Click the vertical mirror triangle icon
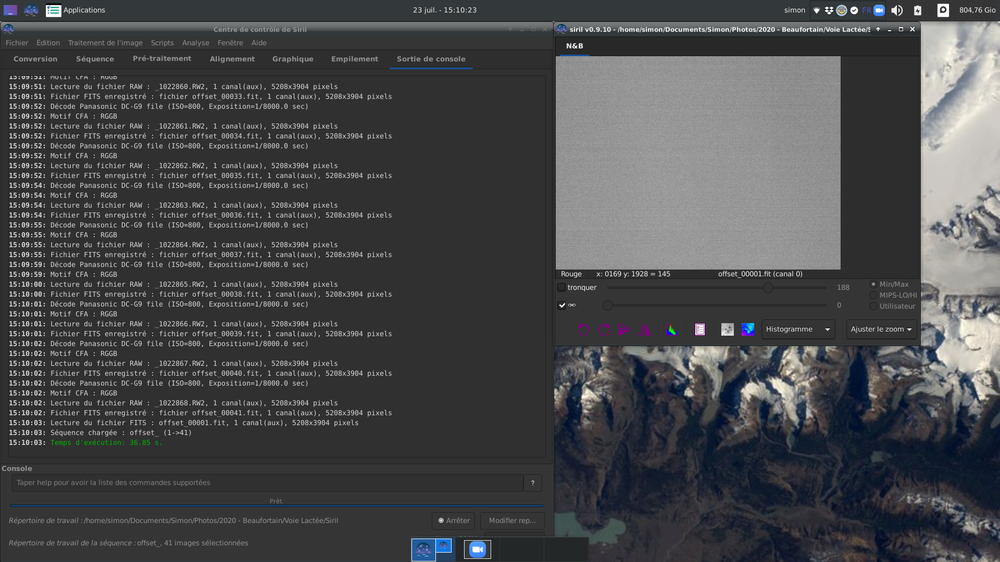The height and width of the screenshot is (562, 1000). [646, 329]
